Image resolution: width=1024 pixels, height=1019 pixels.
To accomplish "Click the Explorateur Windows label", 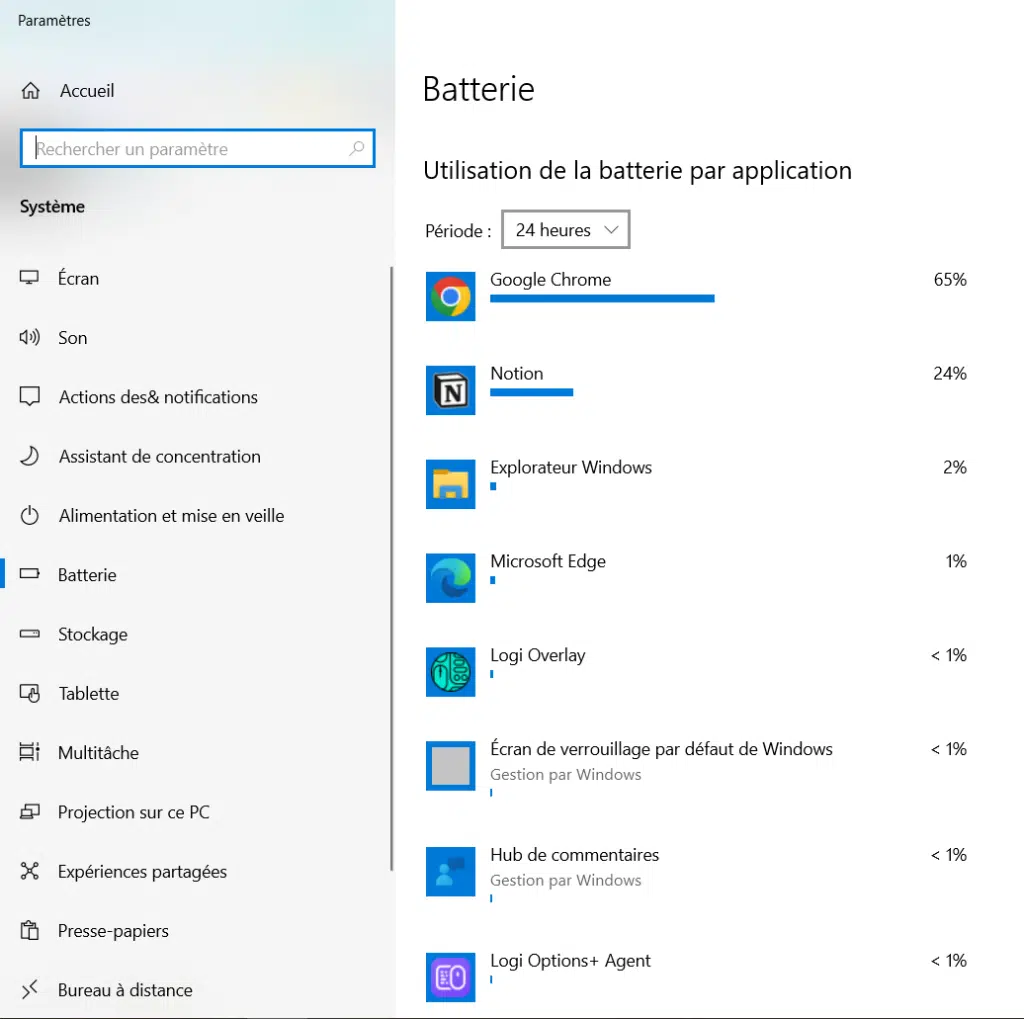I will coord(571,467).
